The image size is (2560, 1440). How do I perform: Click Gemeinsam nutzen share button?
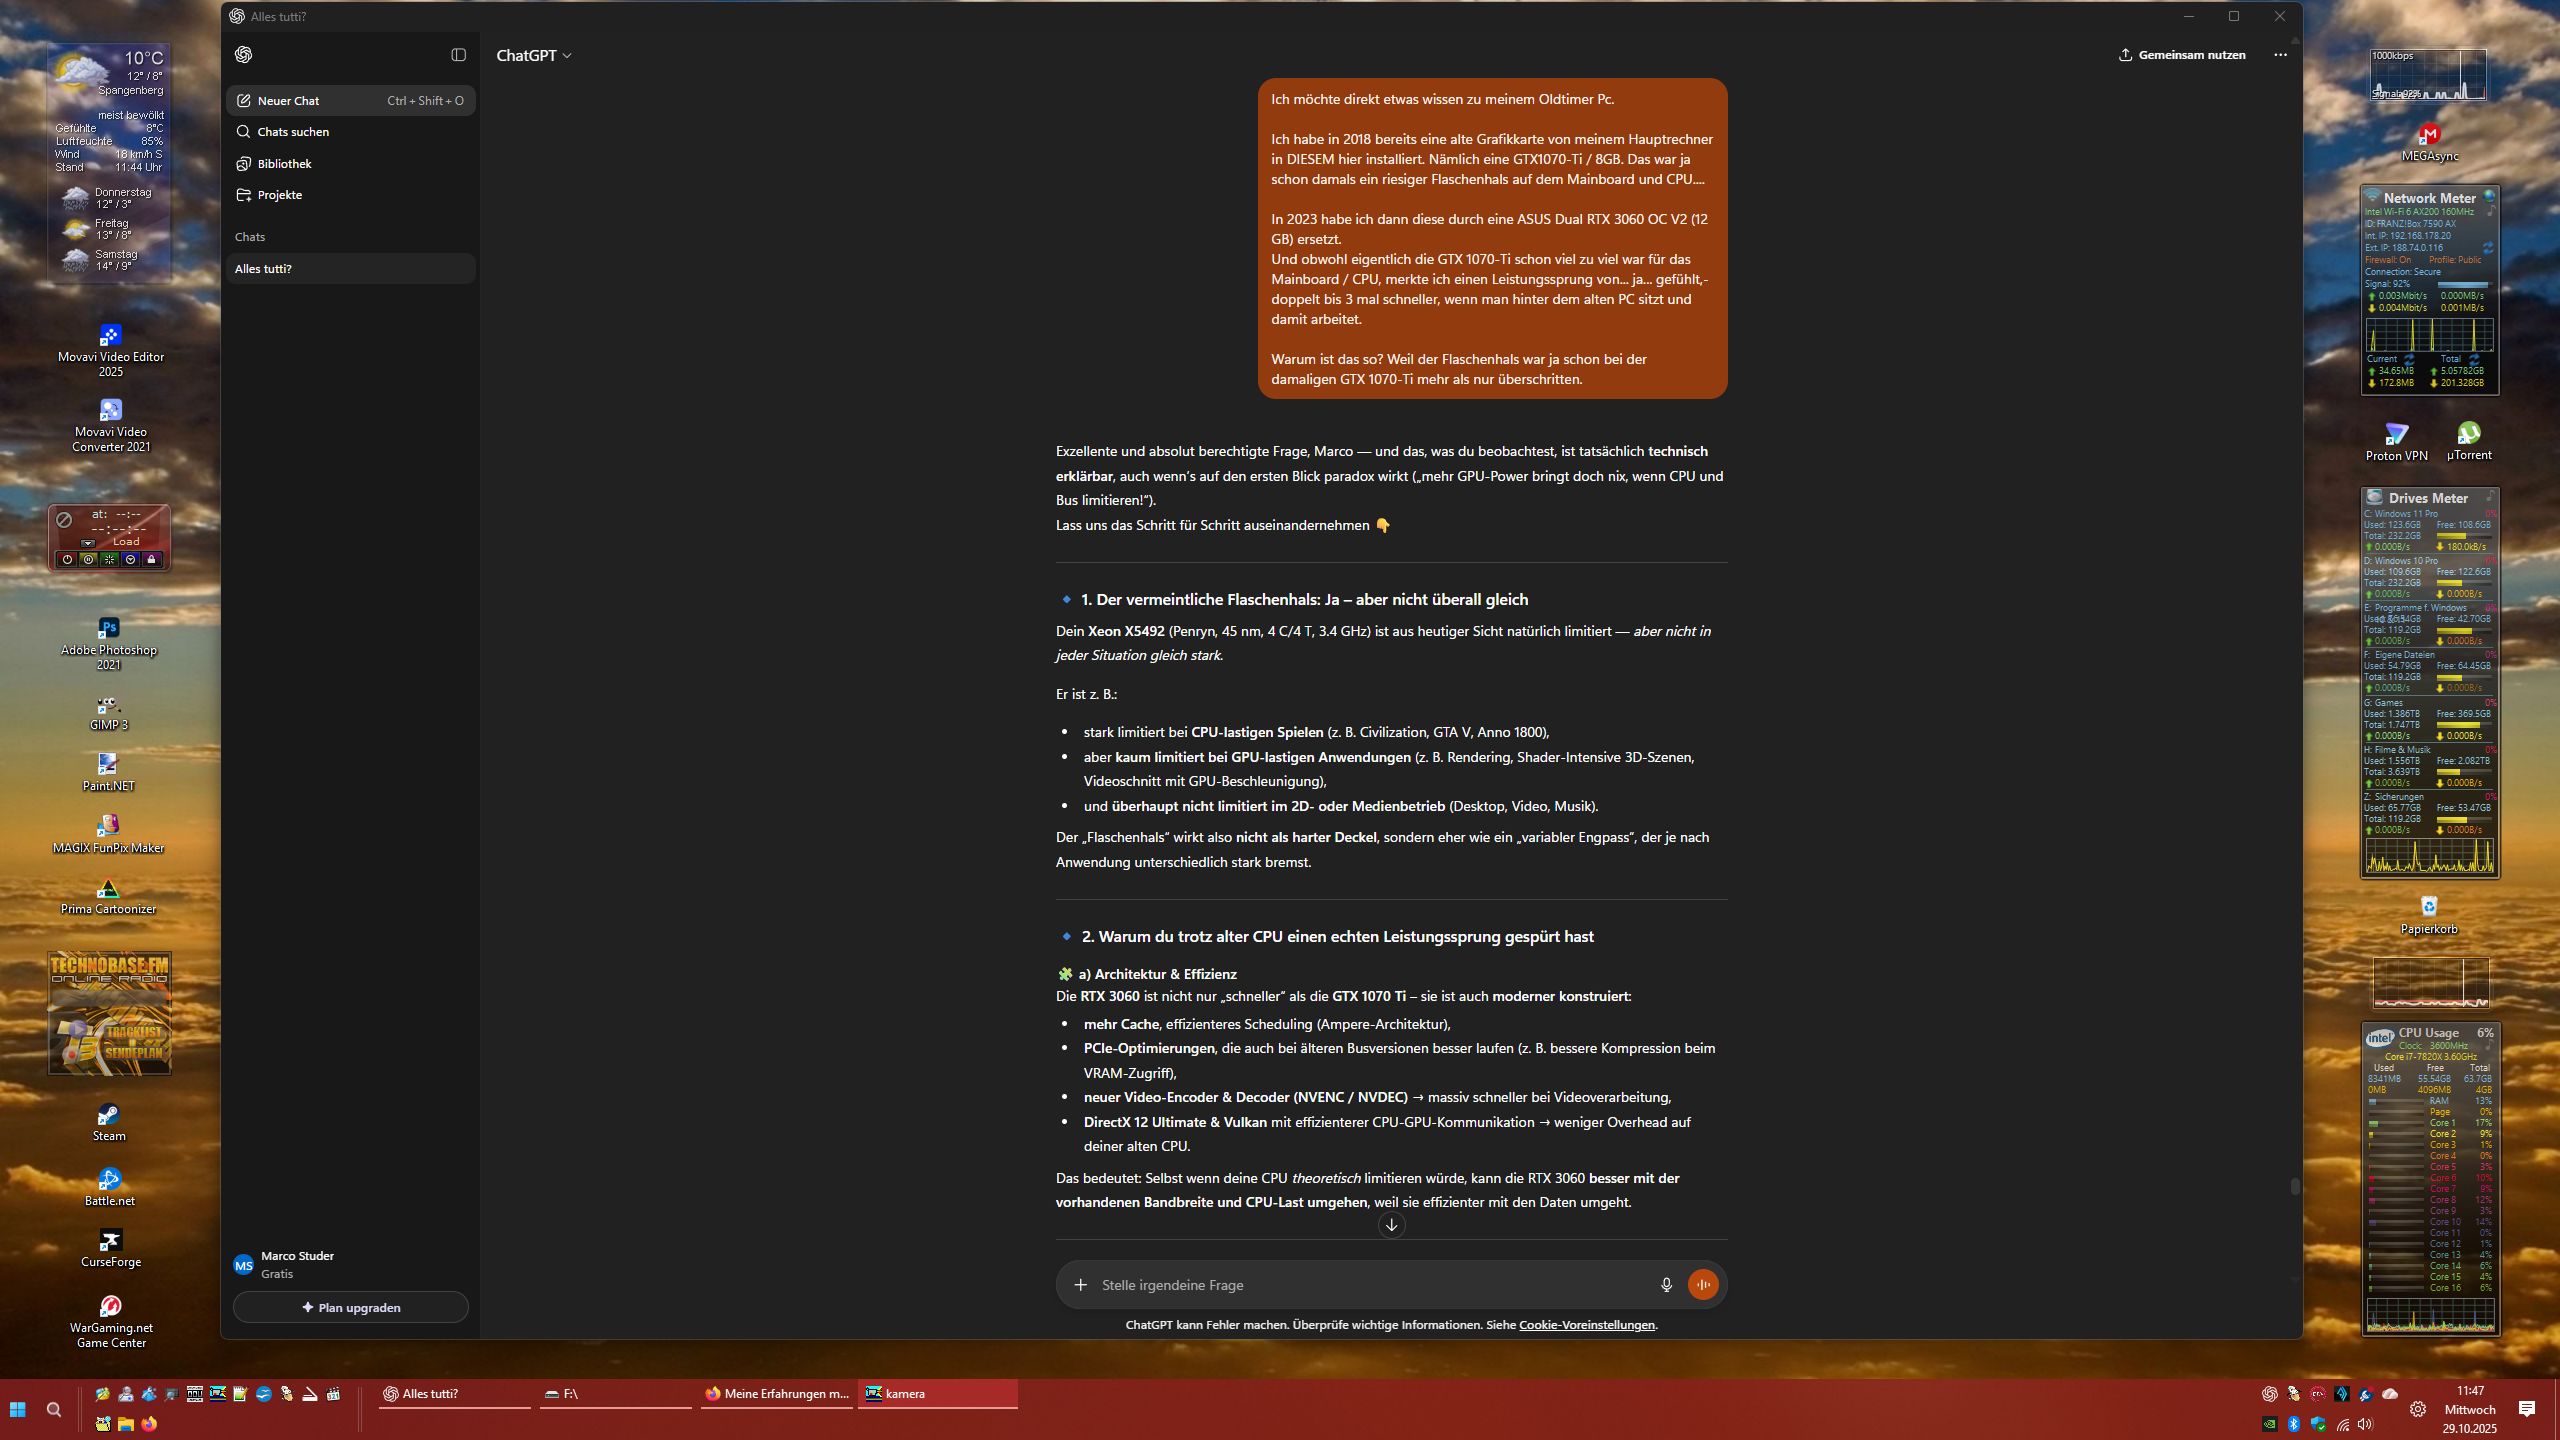(x=2182, y=55)
